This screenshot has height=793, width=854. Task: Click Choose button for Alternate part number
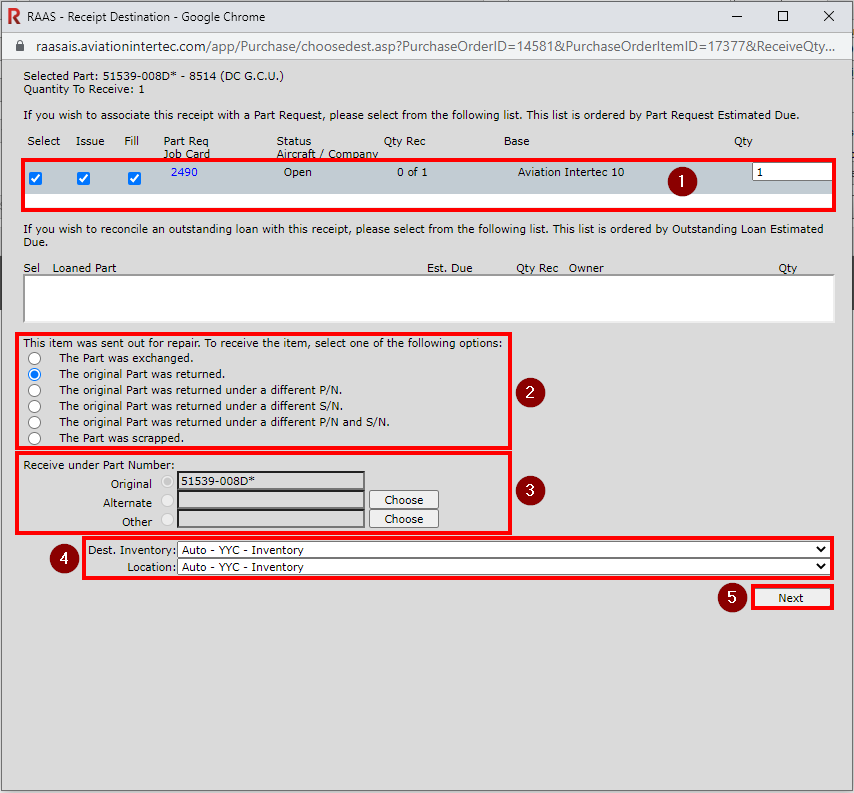click(403, 500)
